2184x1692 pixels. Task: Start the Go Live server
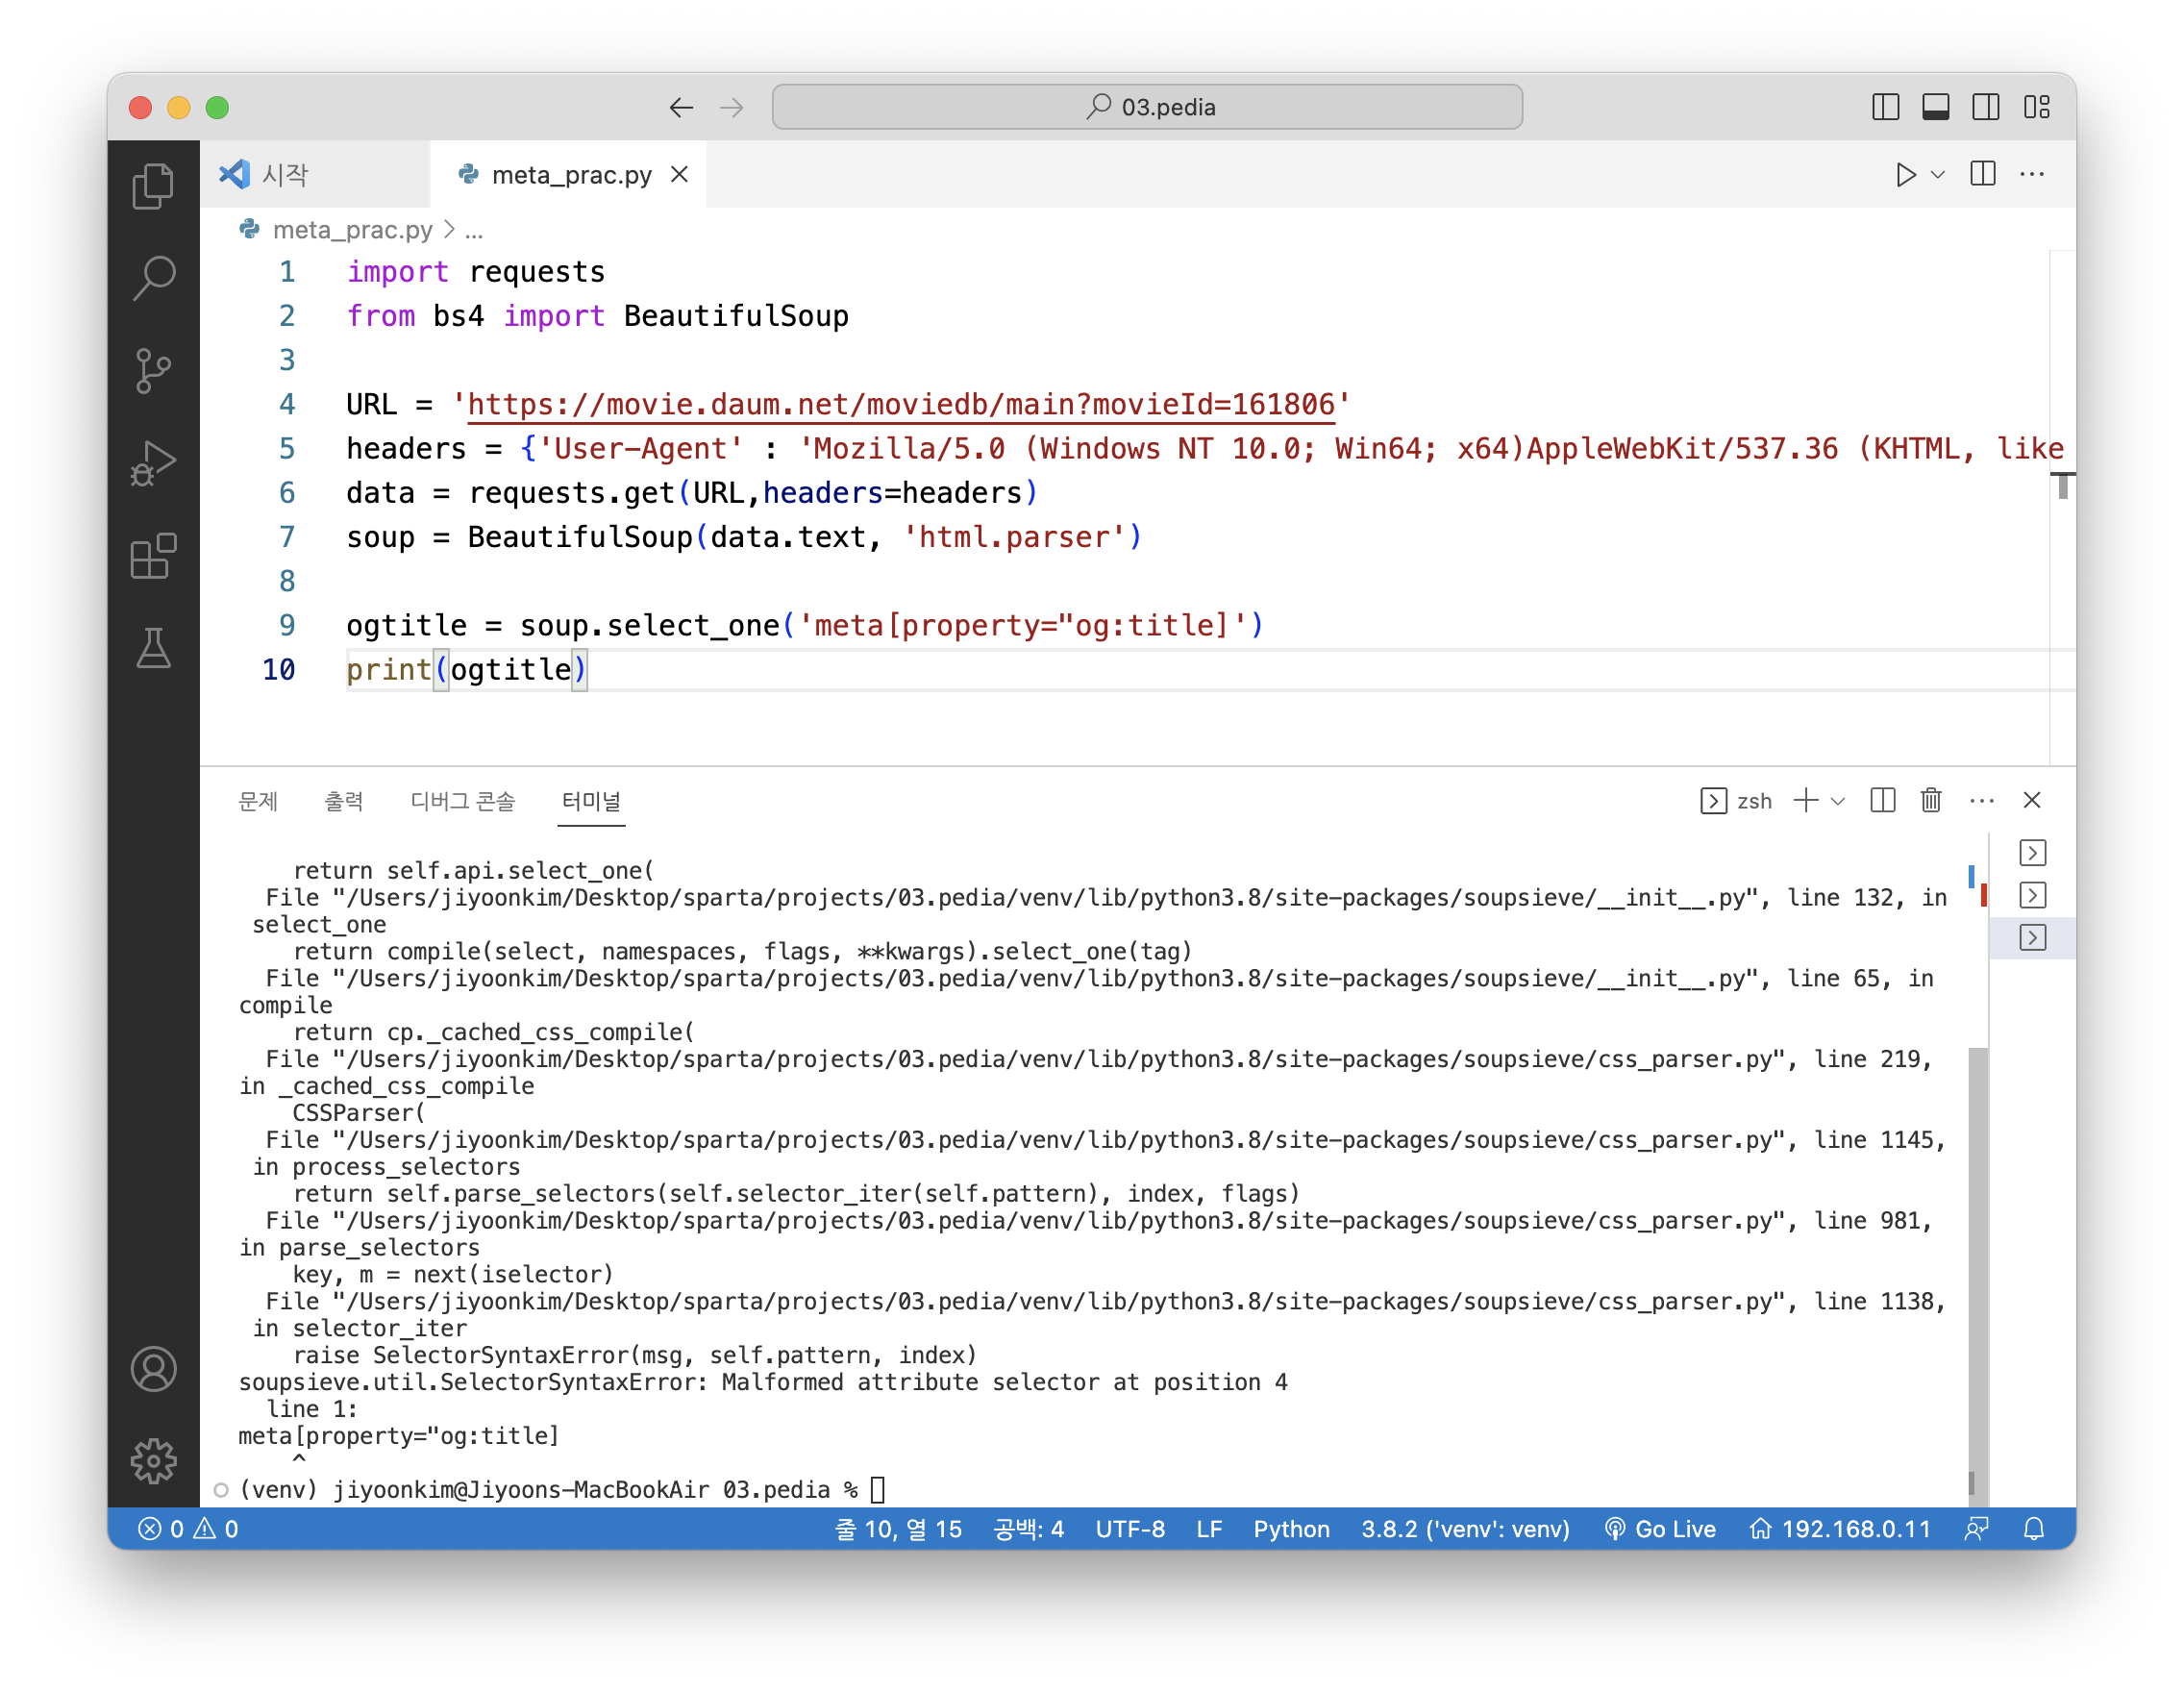click(x=1660, y=1529)
